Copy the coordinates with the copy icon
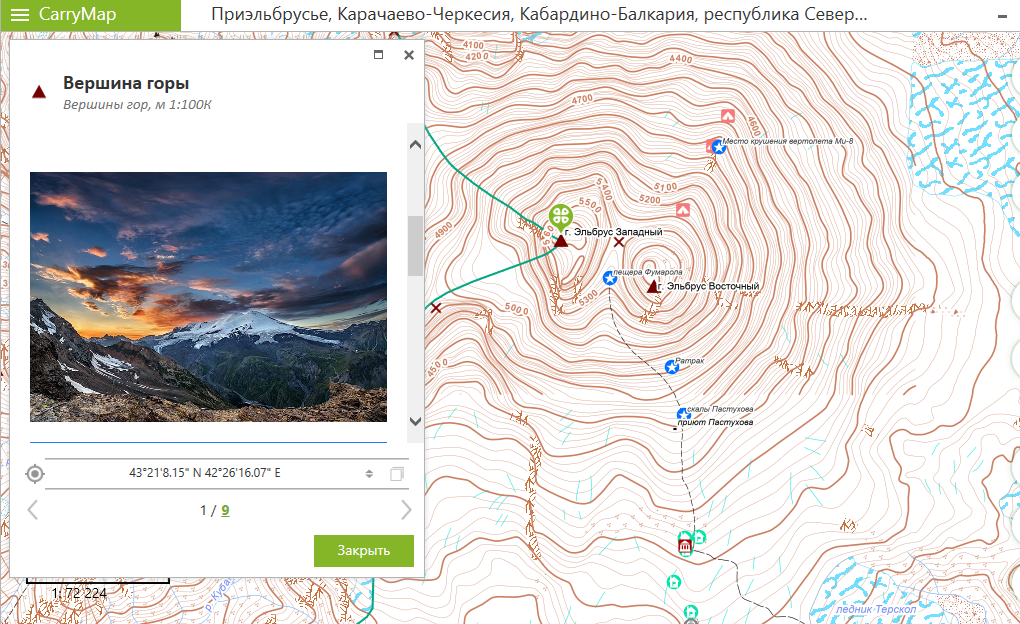This screenshot has width=1020, height=624. point(396,474)
